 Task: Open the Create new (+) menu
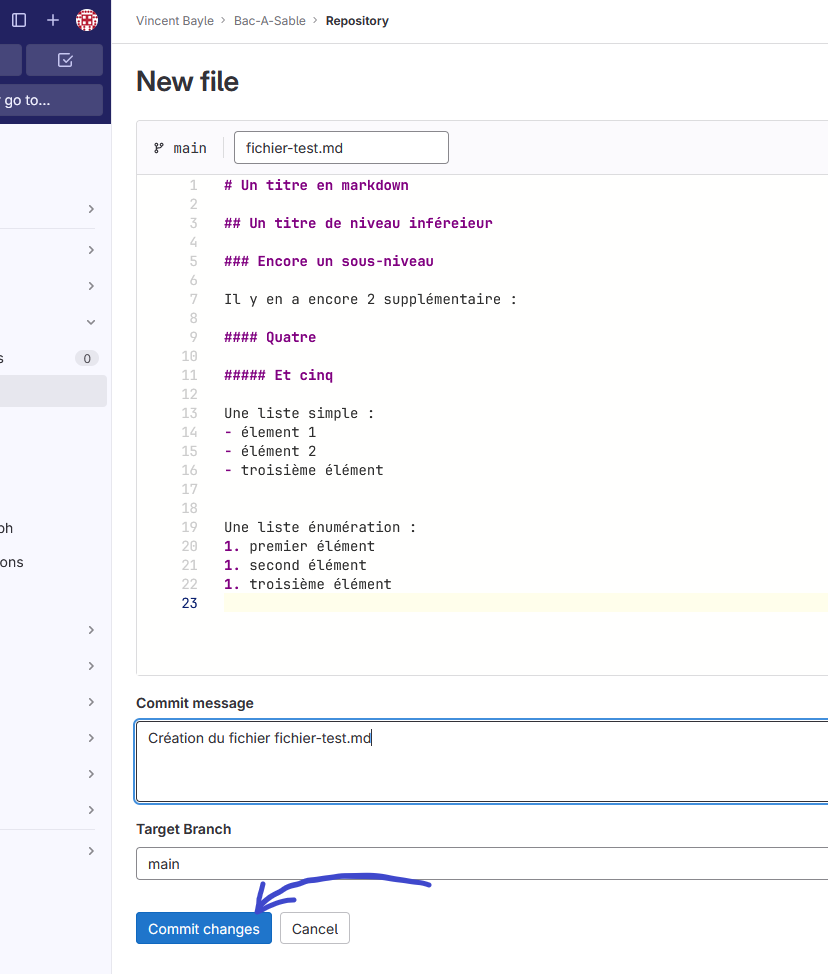point(52,20)
